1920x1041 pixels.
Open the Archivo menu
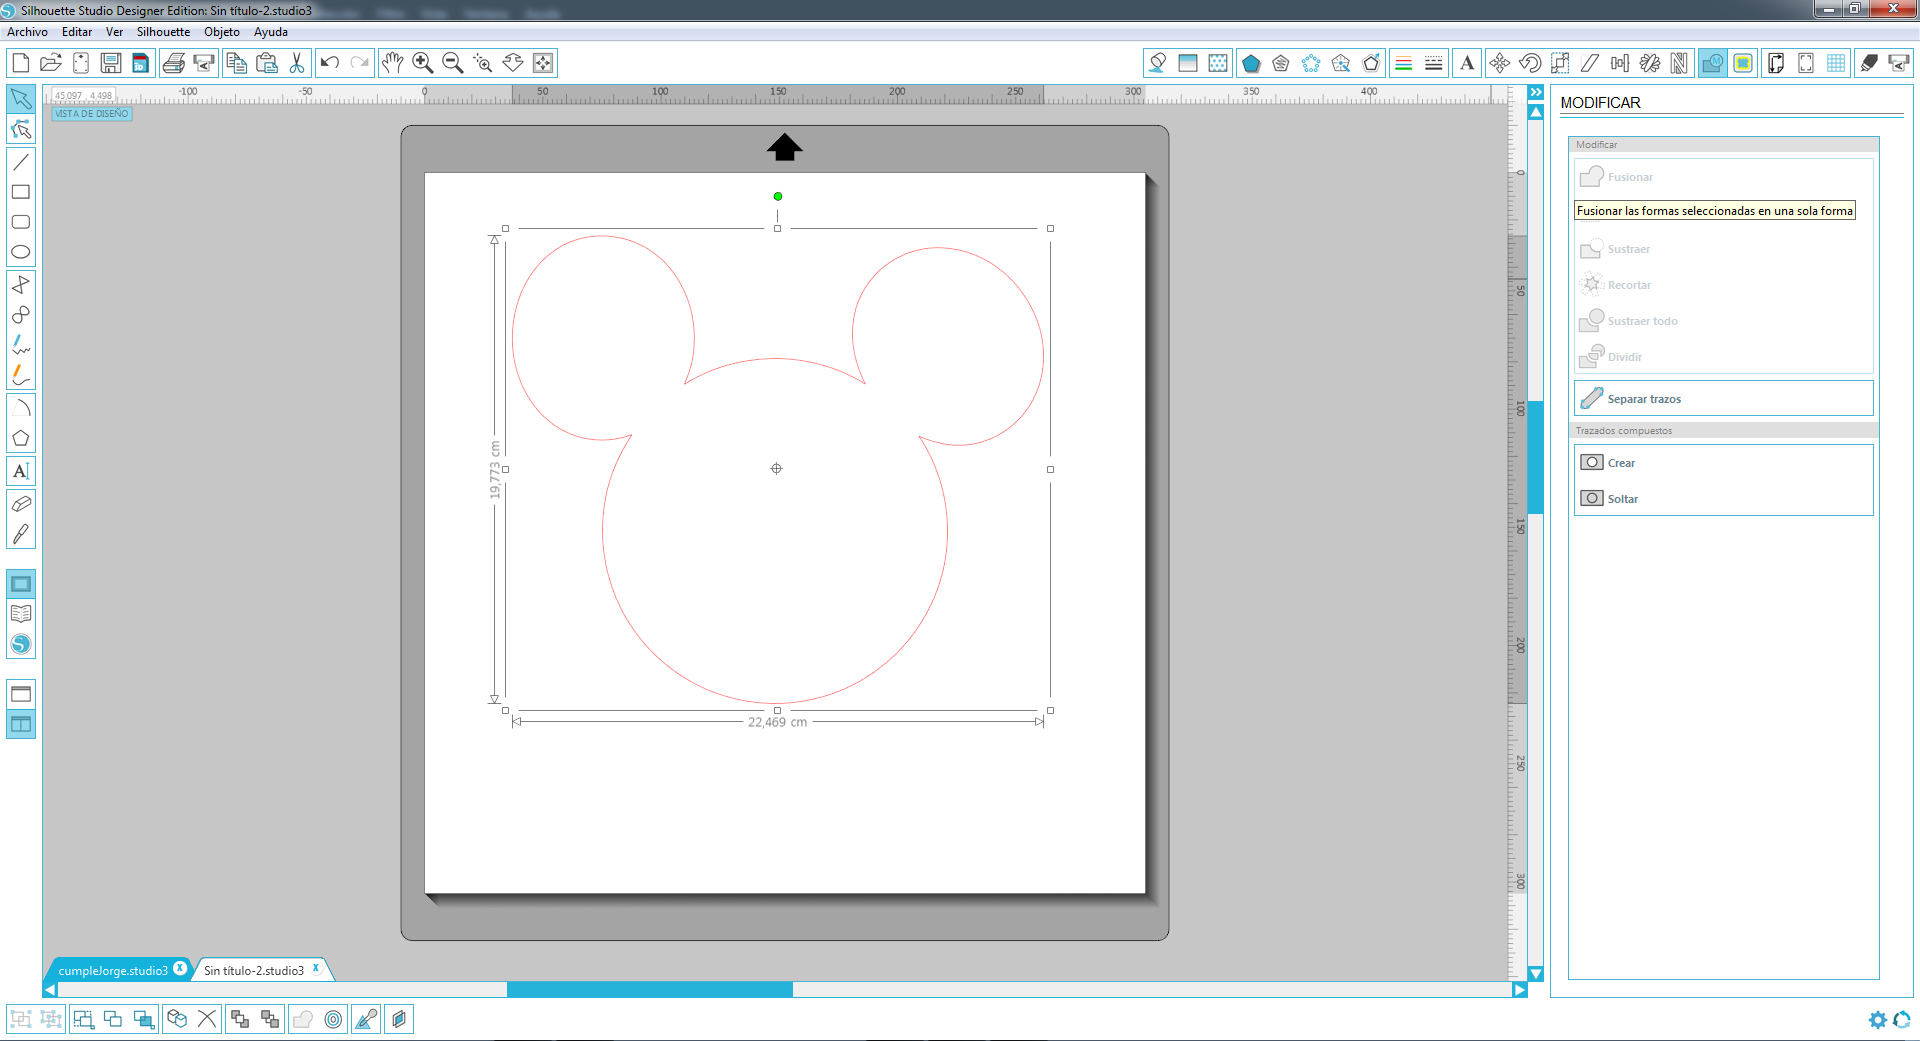pyautogui.click(x=27, y=32)
